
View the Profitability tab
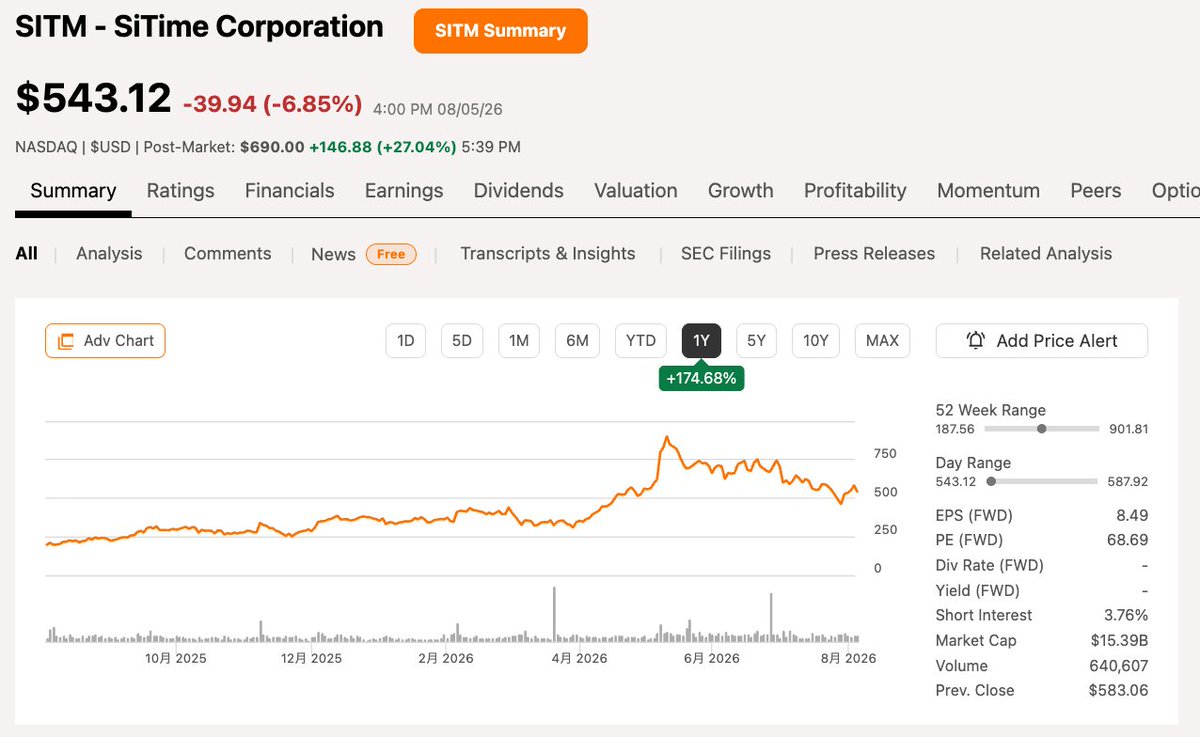[x=855, y=191]
